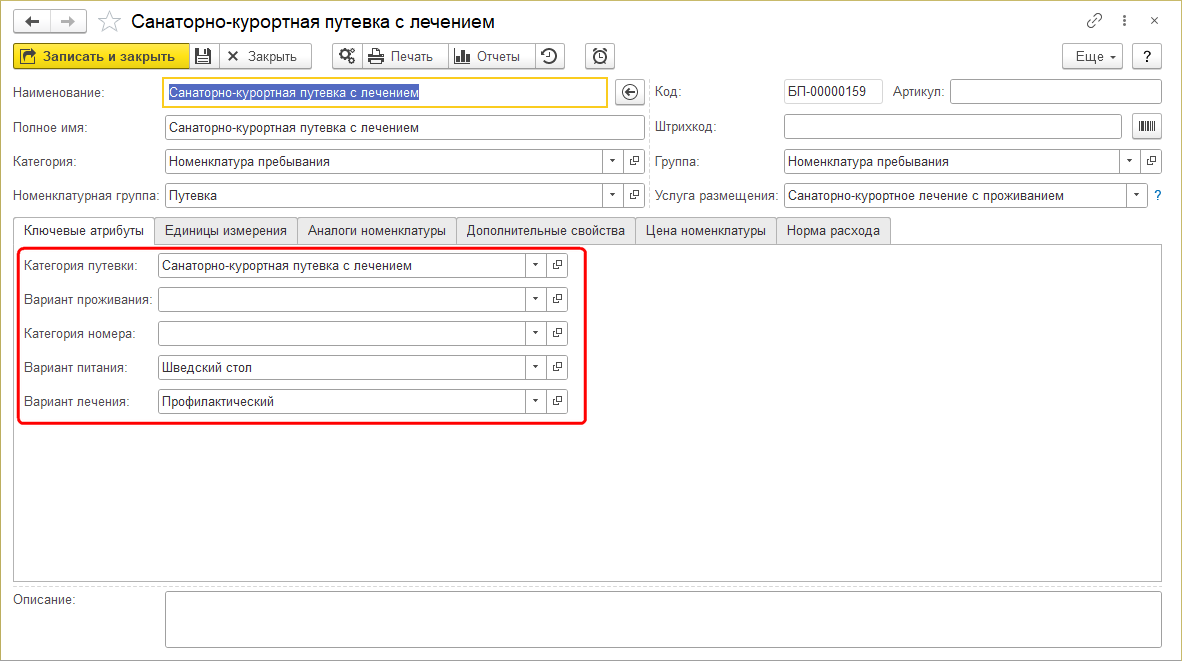Go forward with the right arrow button
The height and width of the screenshot is (661, 1182).
coord(68,21)
